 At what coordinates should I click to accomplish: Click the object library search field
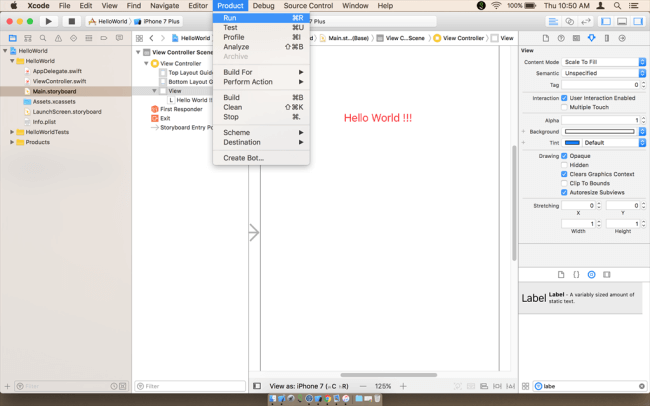tap(590, 386)
